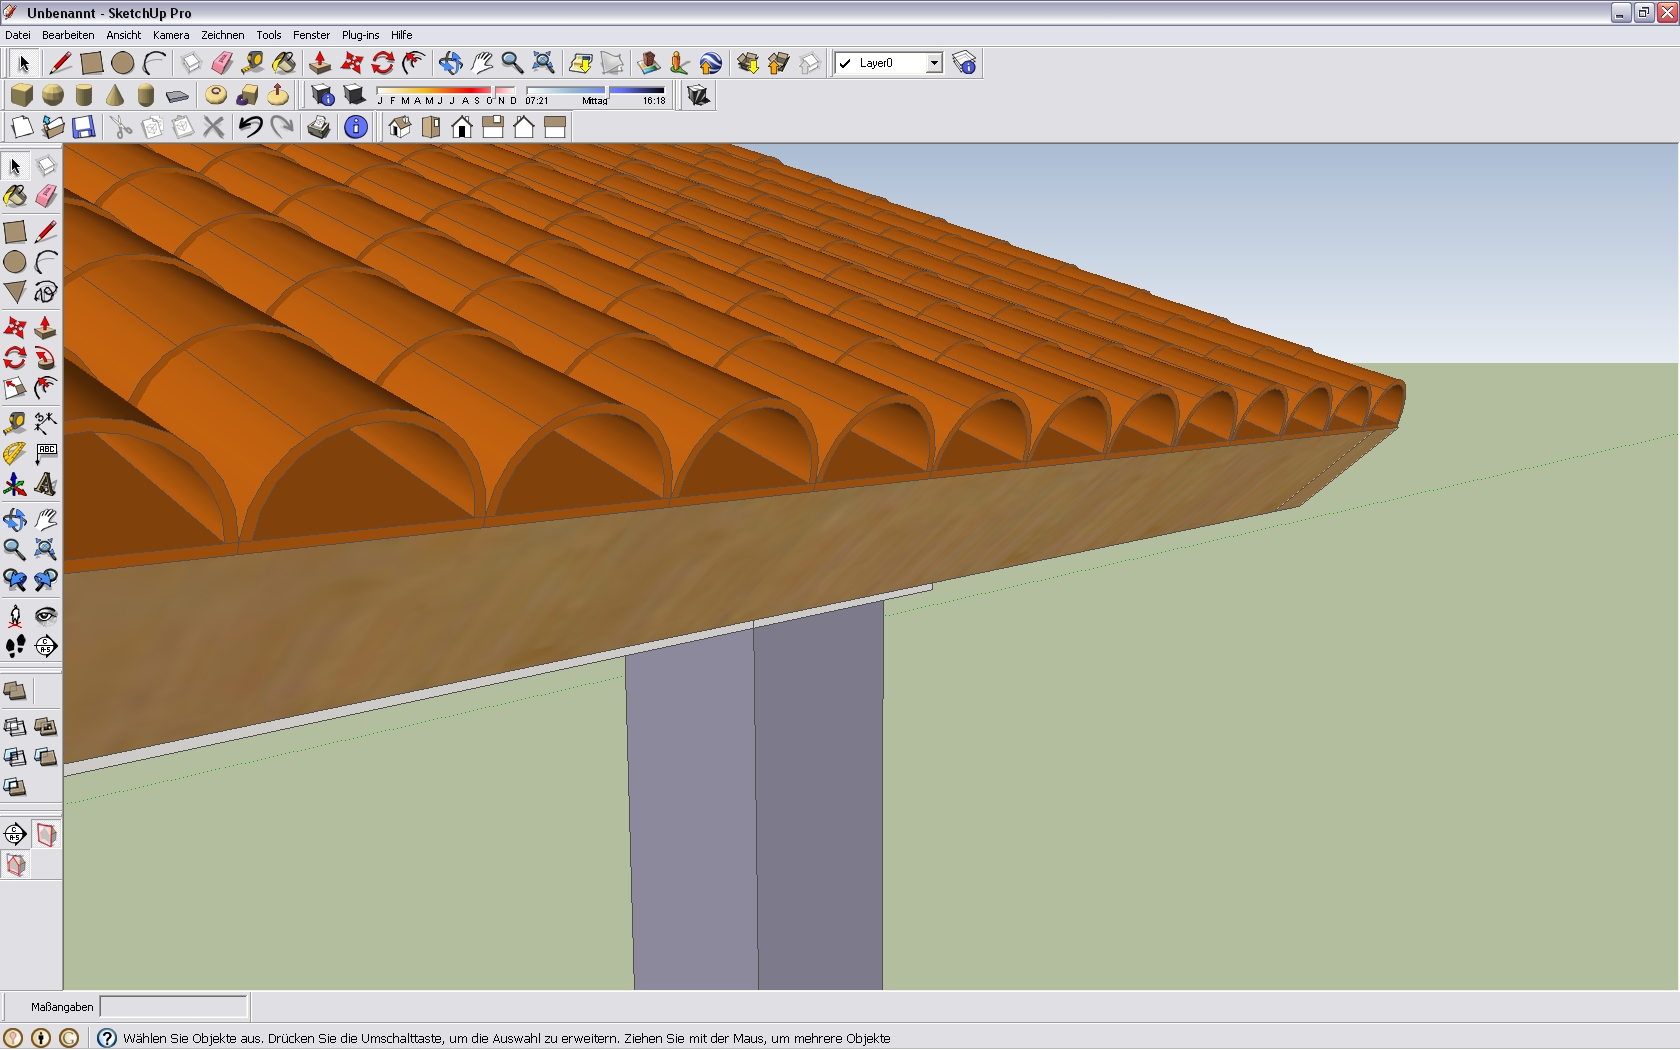Select the Intersect solid tool
The width and height of the screenshot is (1680, 1050).
[x=15, y=726]
